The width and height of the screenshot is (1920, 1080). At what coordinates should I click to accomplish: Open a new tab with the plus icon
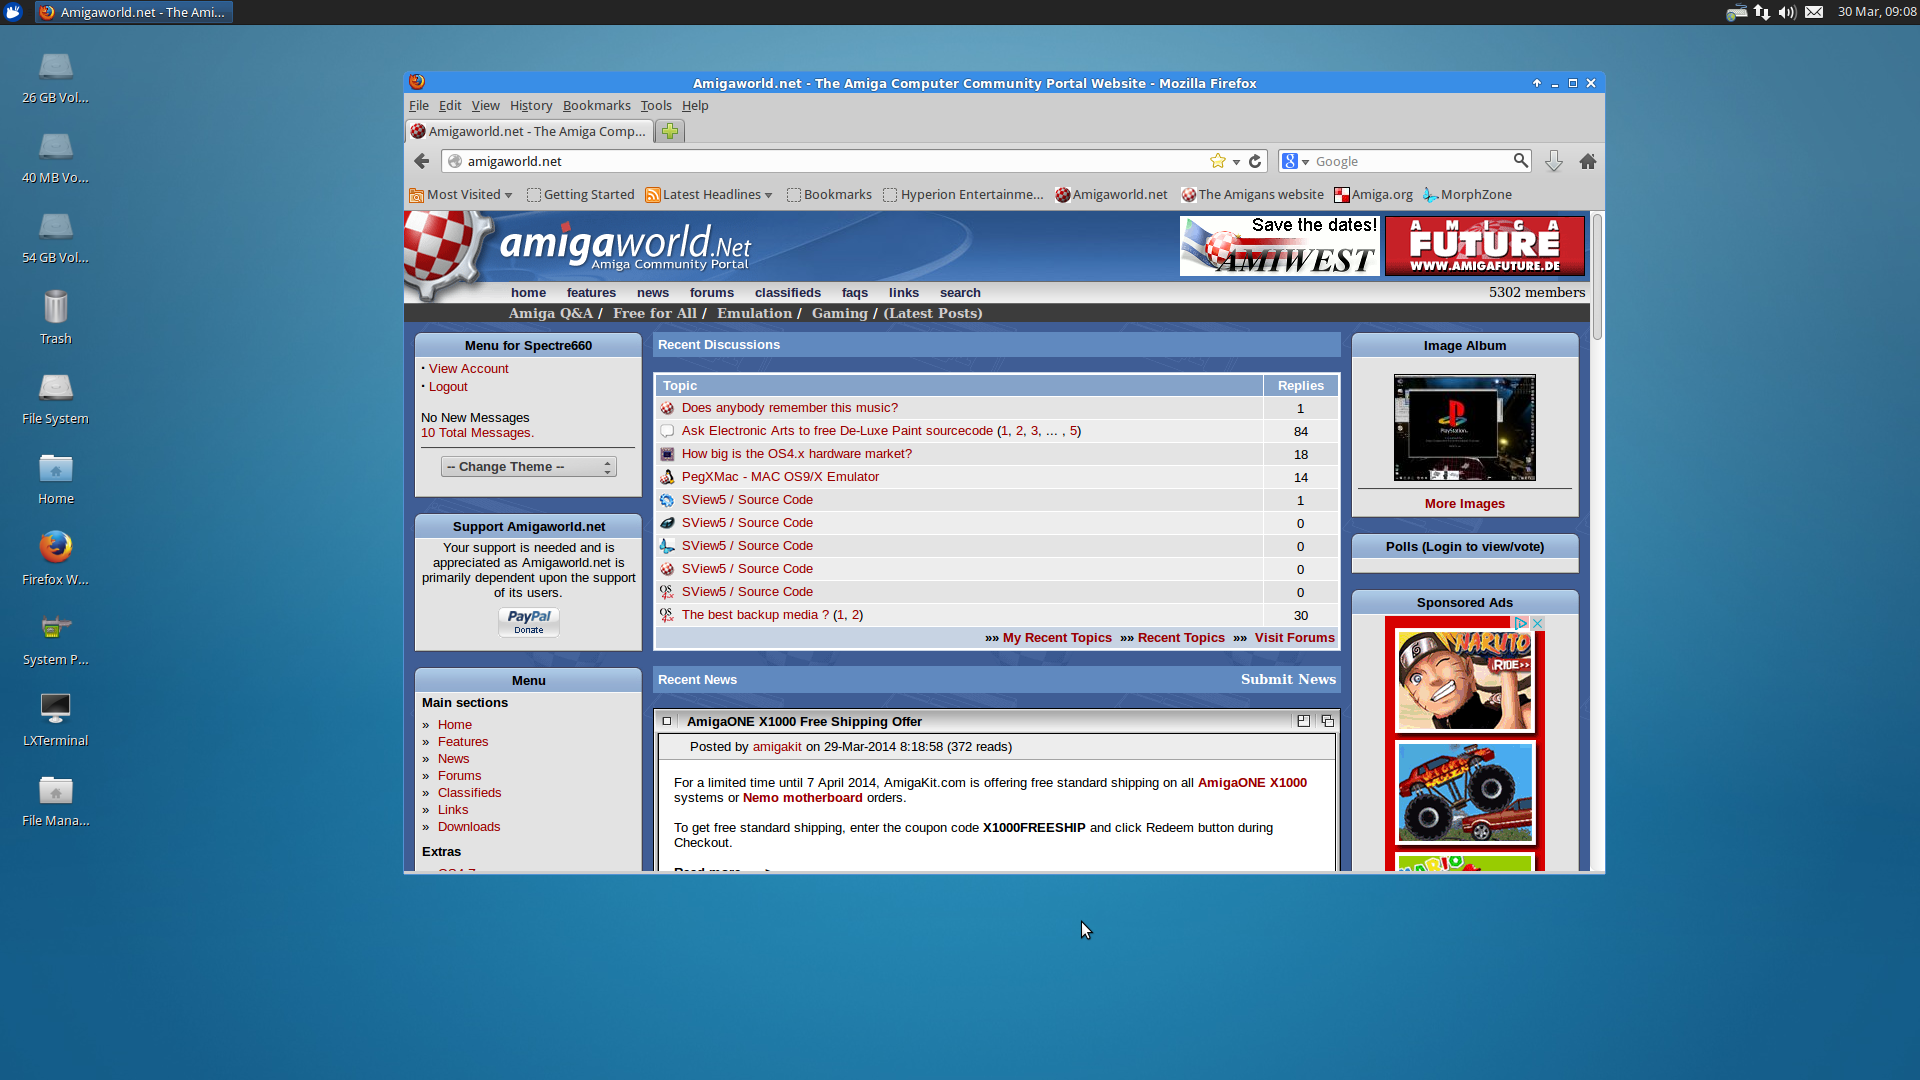pyautogui.click(x=670, y=131)
